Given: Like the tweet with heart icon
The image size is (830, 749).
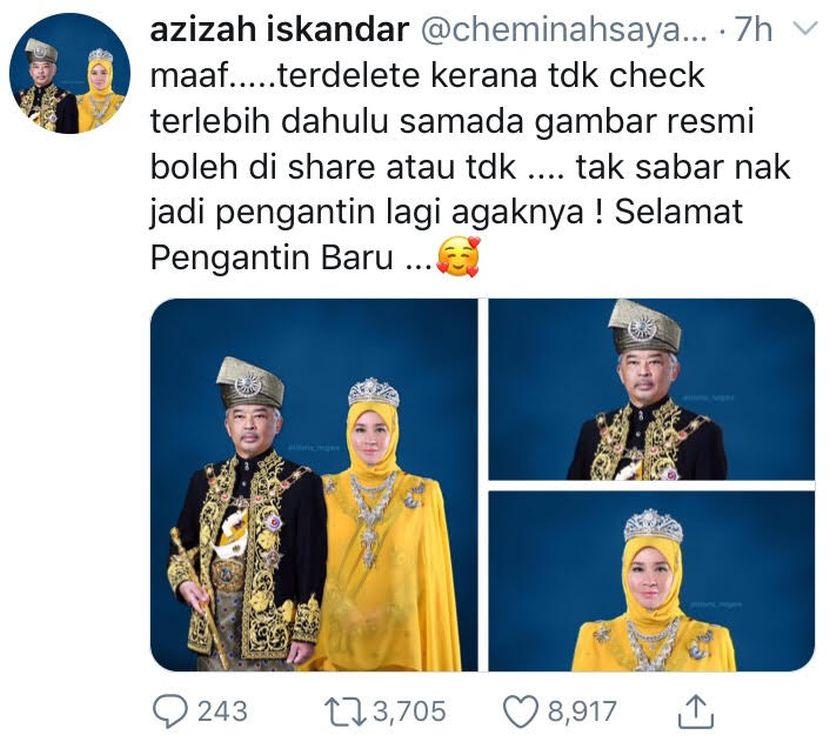Looking at the screenshot, I should pyautogui.click(x=521, y=712).
